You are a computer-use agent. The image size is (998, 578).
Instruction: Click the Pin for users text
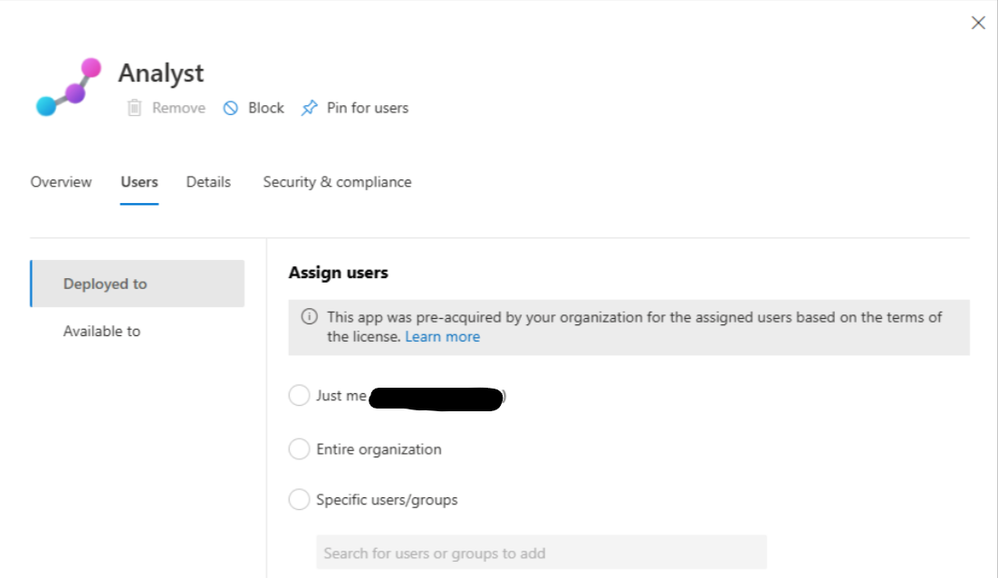pos(367,108)
